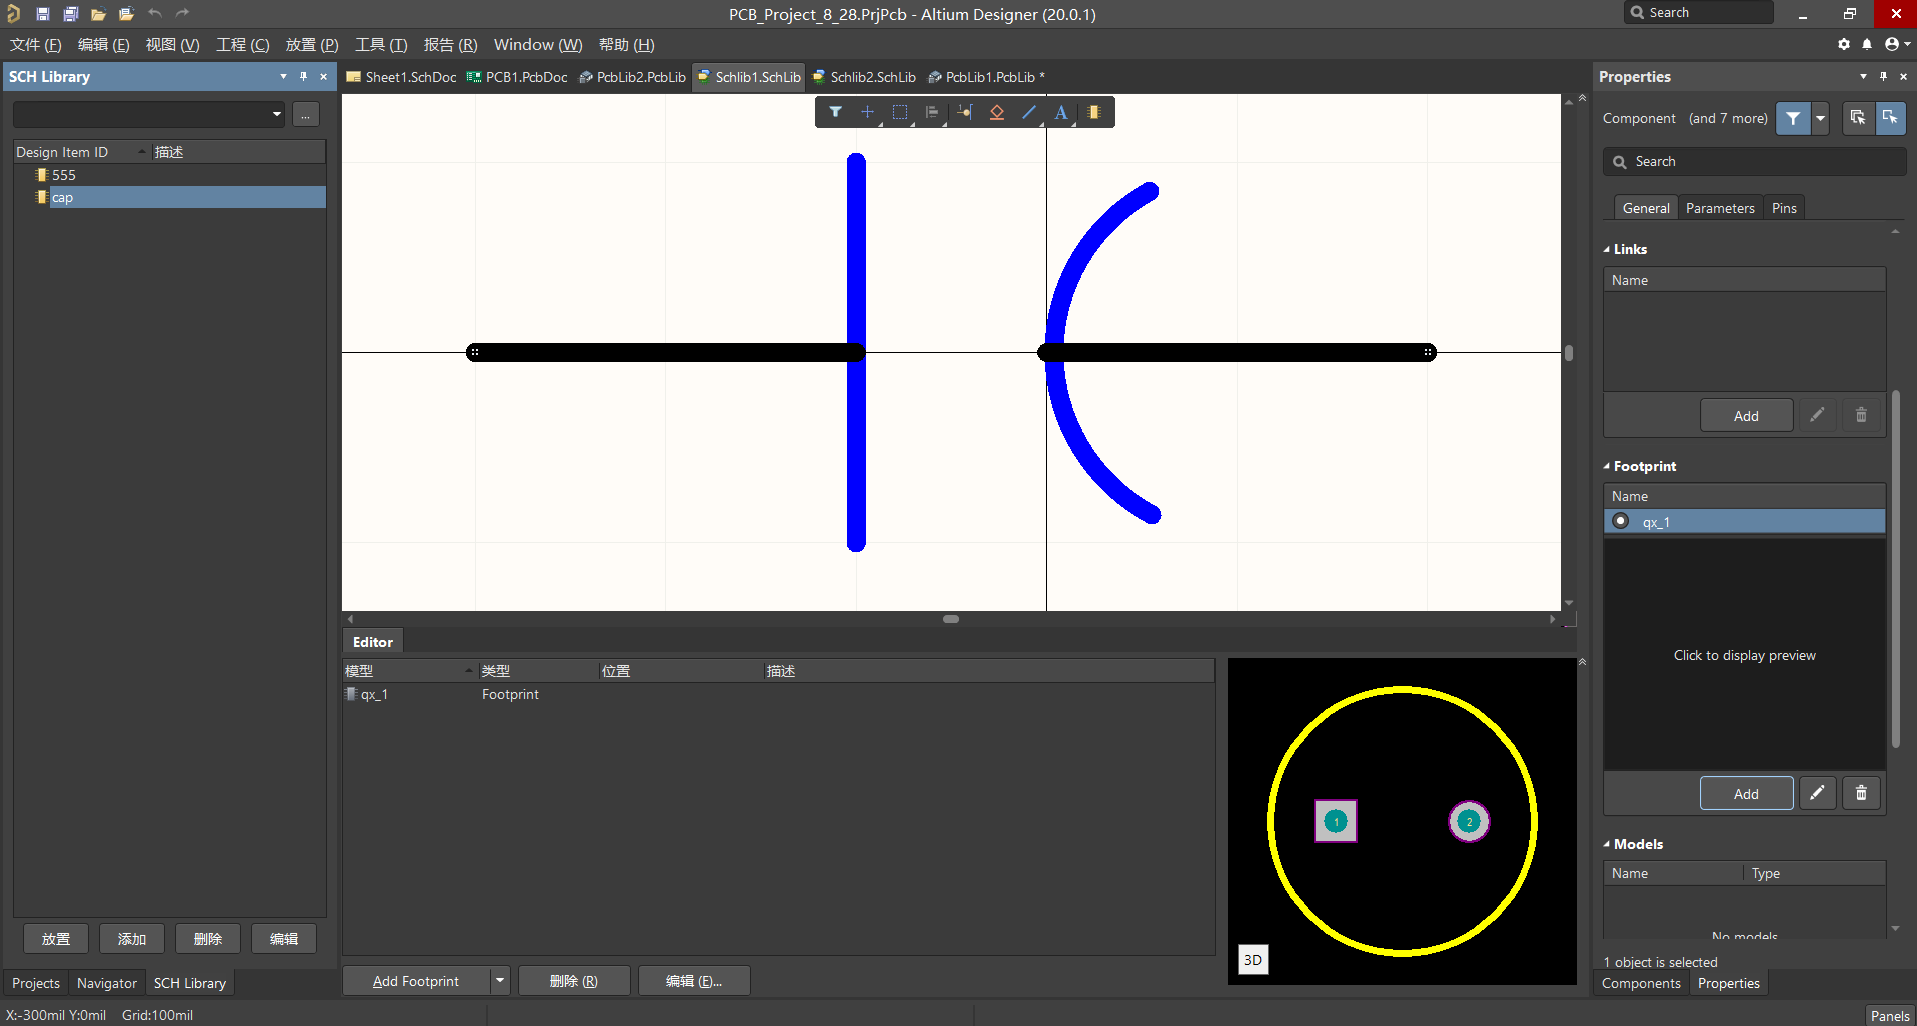
Task: Edit the selected footprint with pencil icon
Action: 1817,793
